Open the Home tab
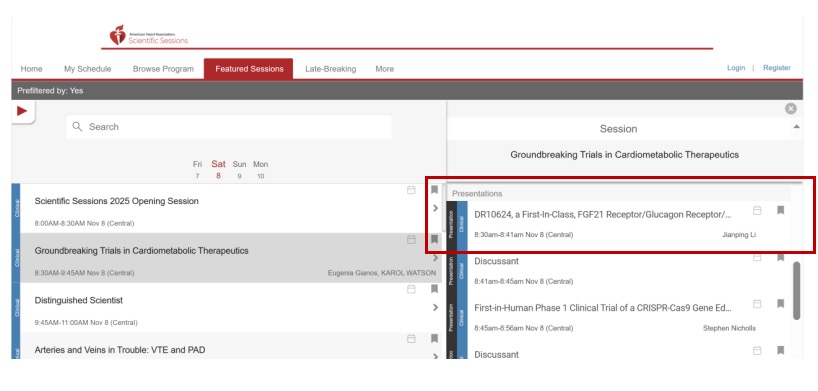The height and width of the screenshot is (391, 818). (31, 69)
